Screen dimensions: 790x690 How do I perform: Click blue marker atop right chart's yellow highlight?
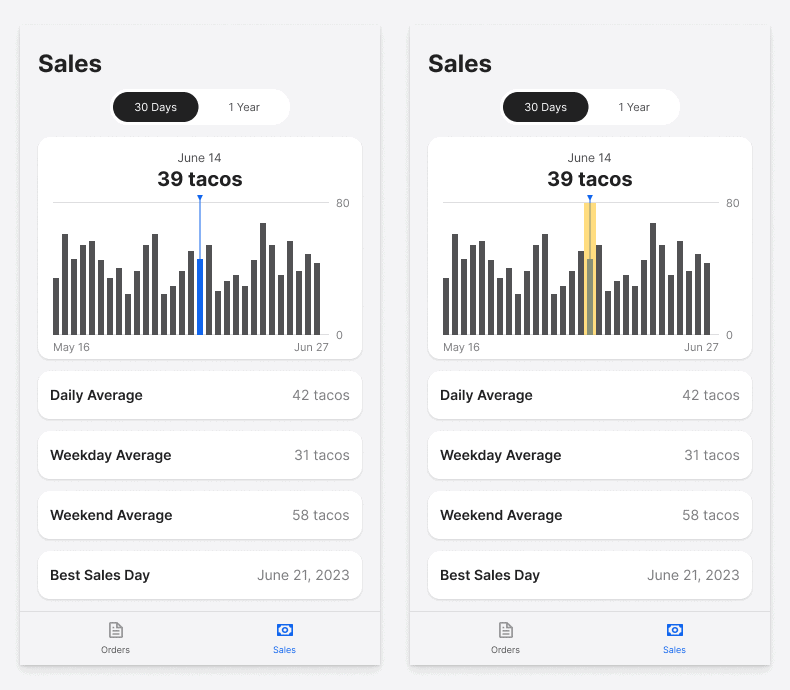[x=590, y=198]
